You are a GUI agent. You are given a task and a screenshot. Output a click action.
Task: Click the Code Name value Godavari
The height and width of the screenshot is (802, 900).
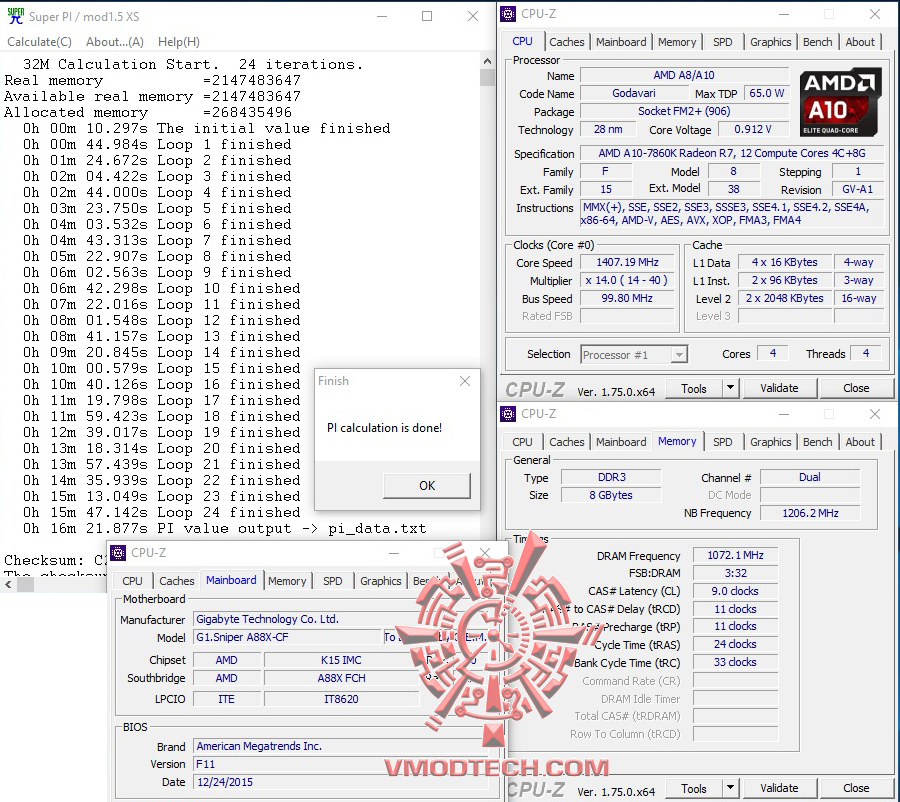coord(634,94)
